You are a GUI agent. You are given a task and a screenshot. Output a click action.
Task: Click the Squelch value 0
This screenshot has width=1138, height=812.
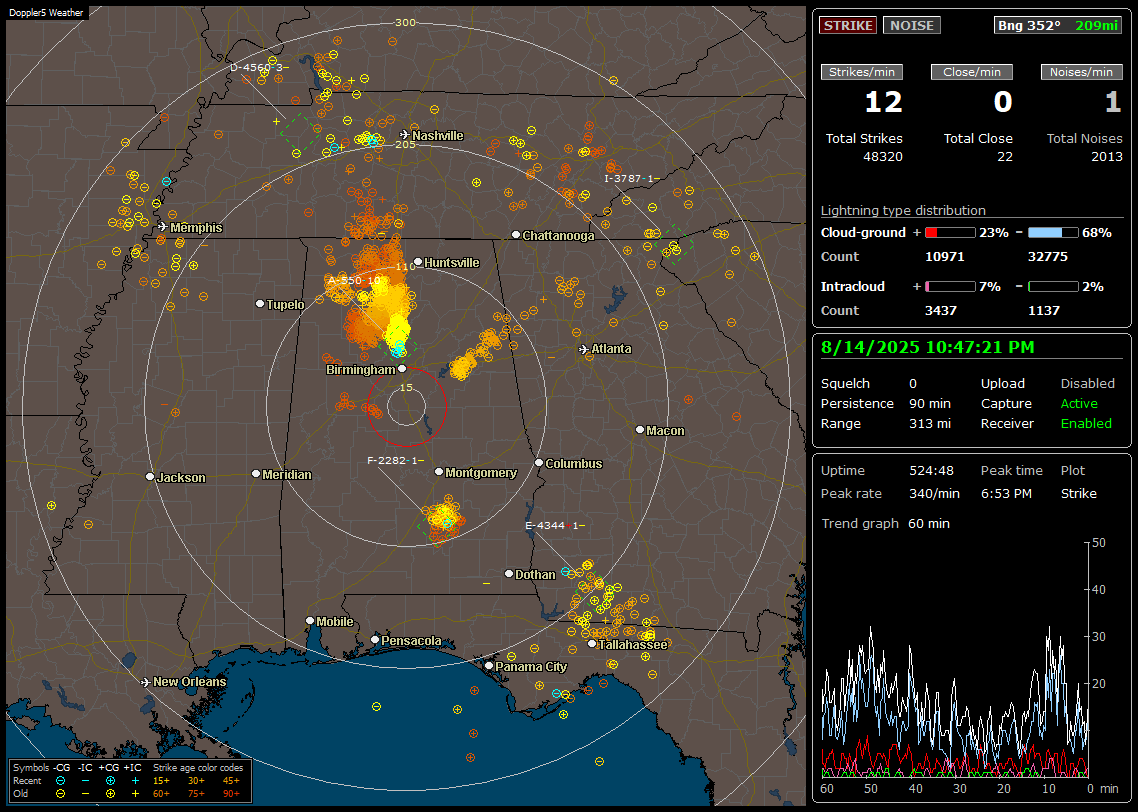click(913, 384)
